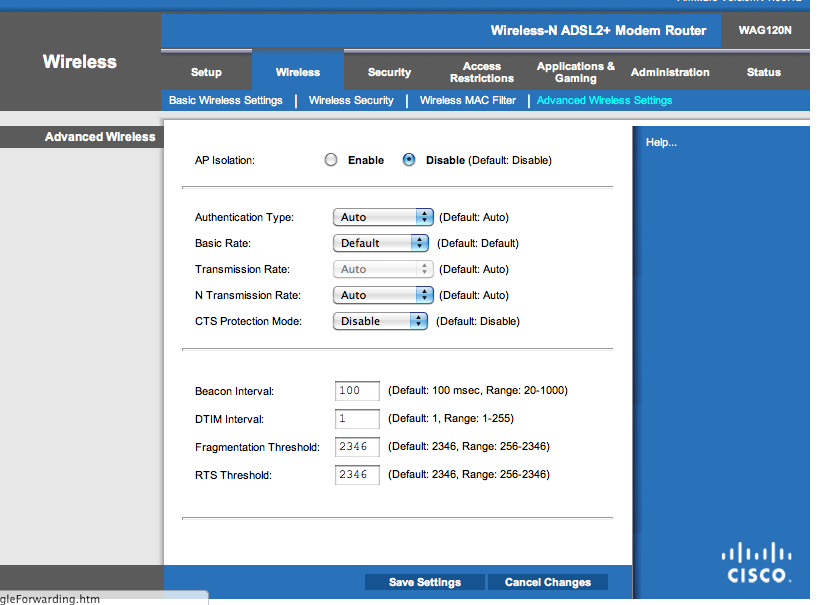Open the N Transmission Rate dropdown

(x=383, y=295)
